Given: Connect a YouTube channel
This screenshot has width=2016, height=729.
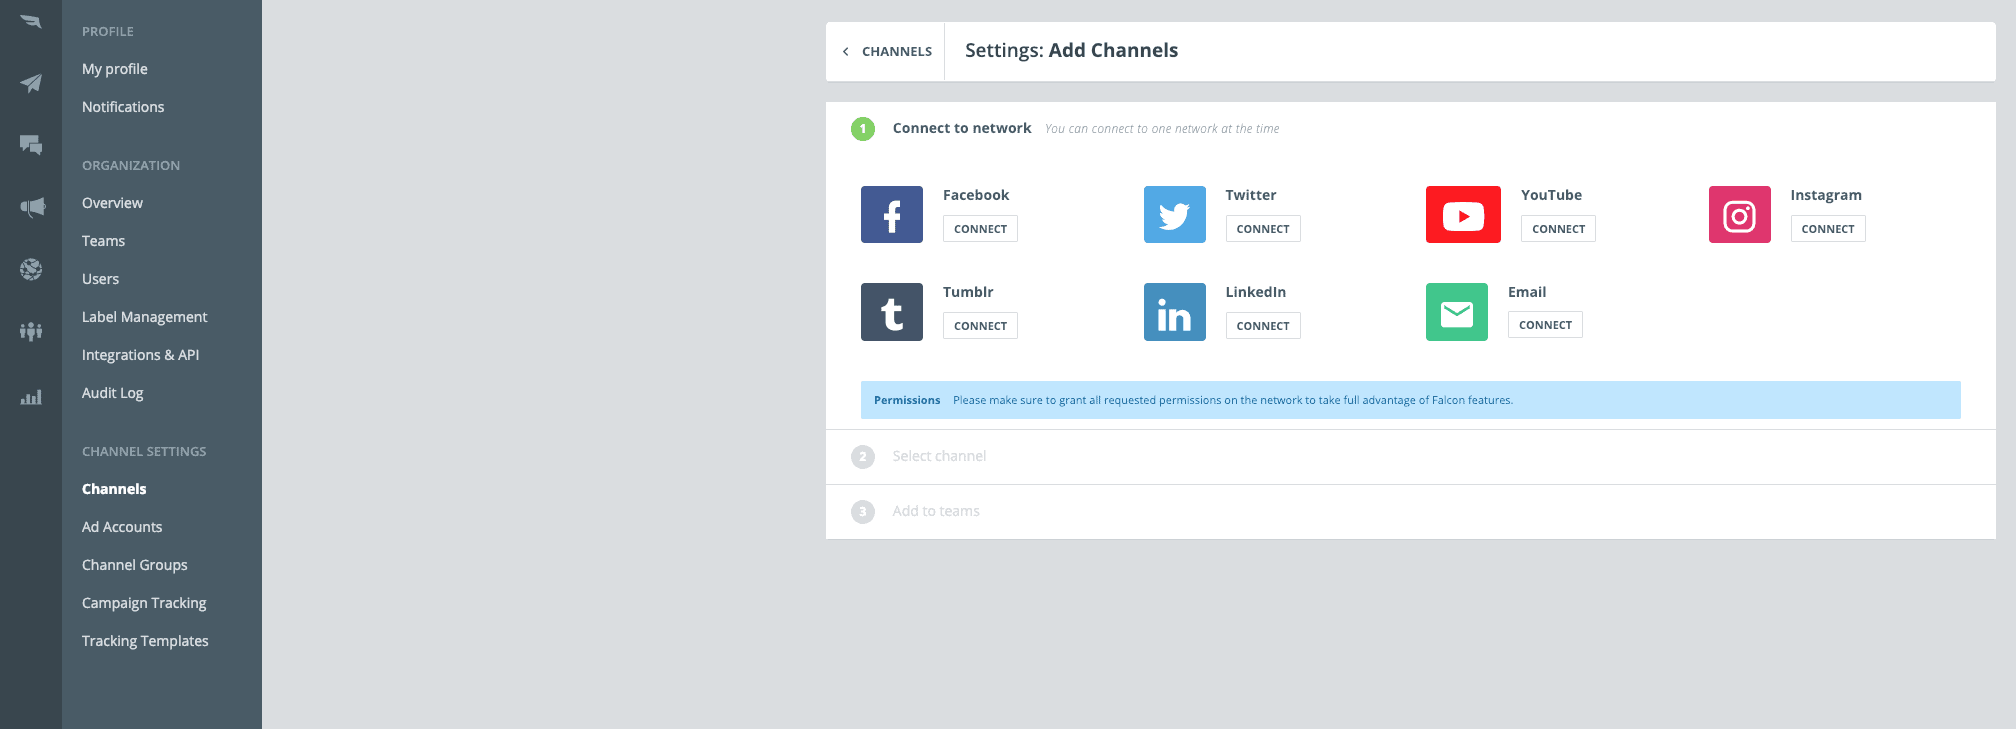Looking at the screenshot, I should (1558, 229).
